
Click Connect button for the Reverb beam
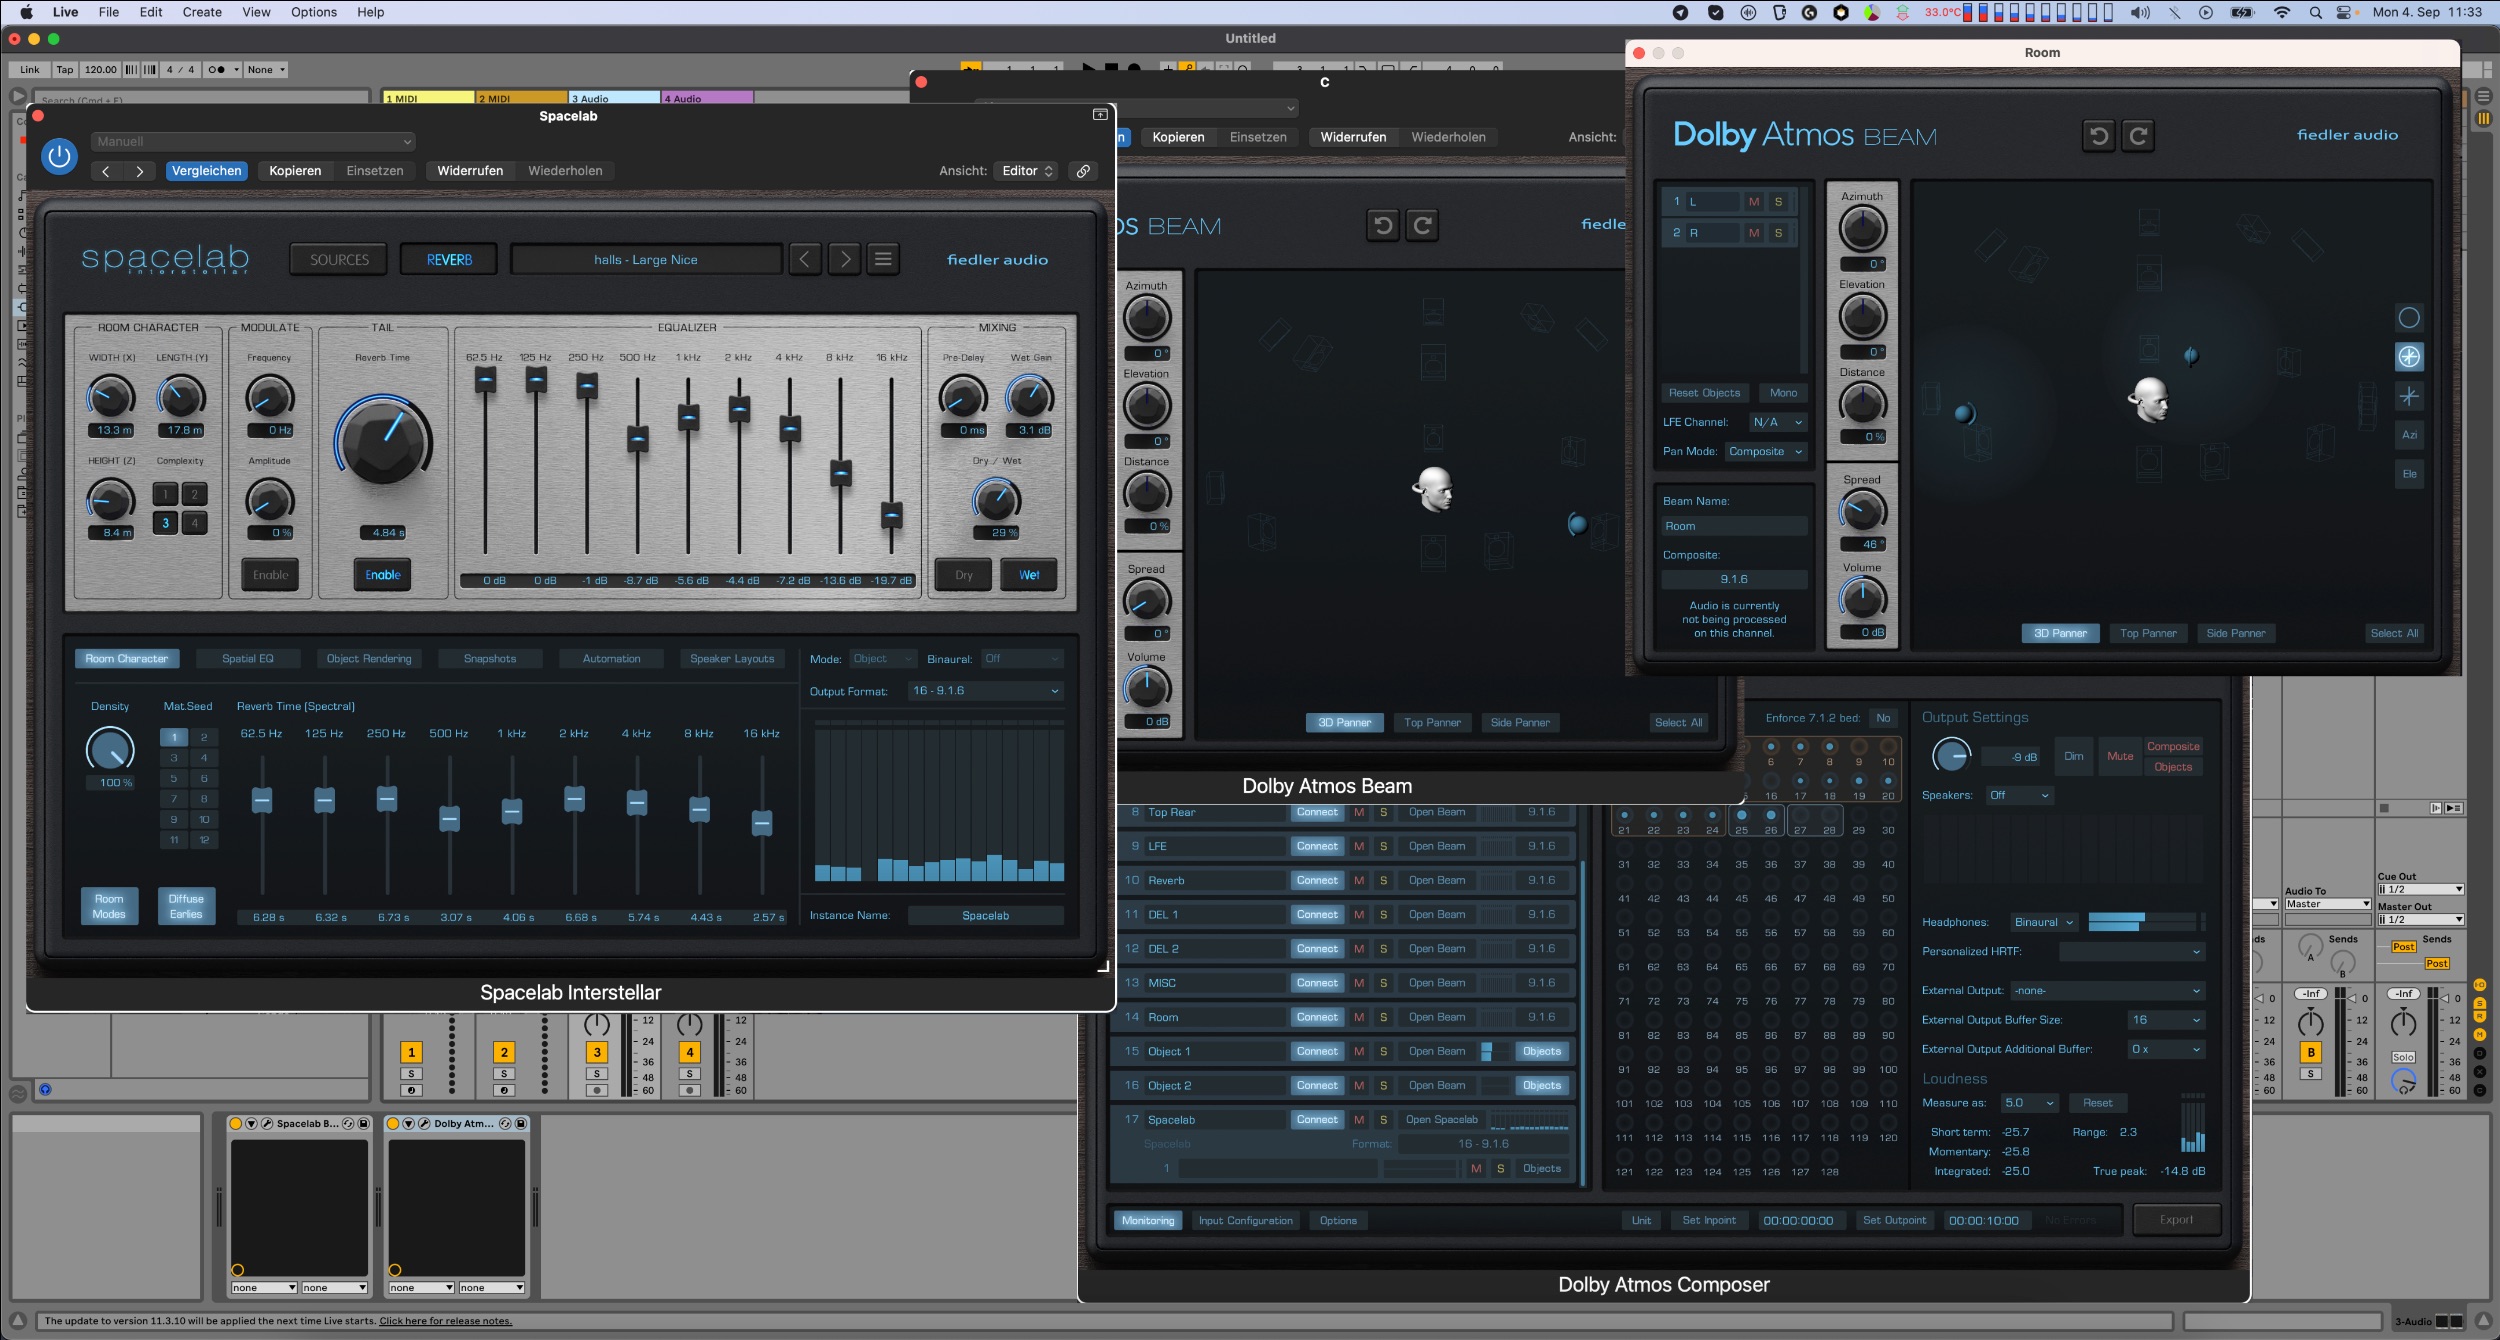click(x=1316, y=881)
